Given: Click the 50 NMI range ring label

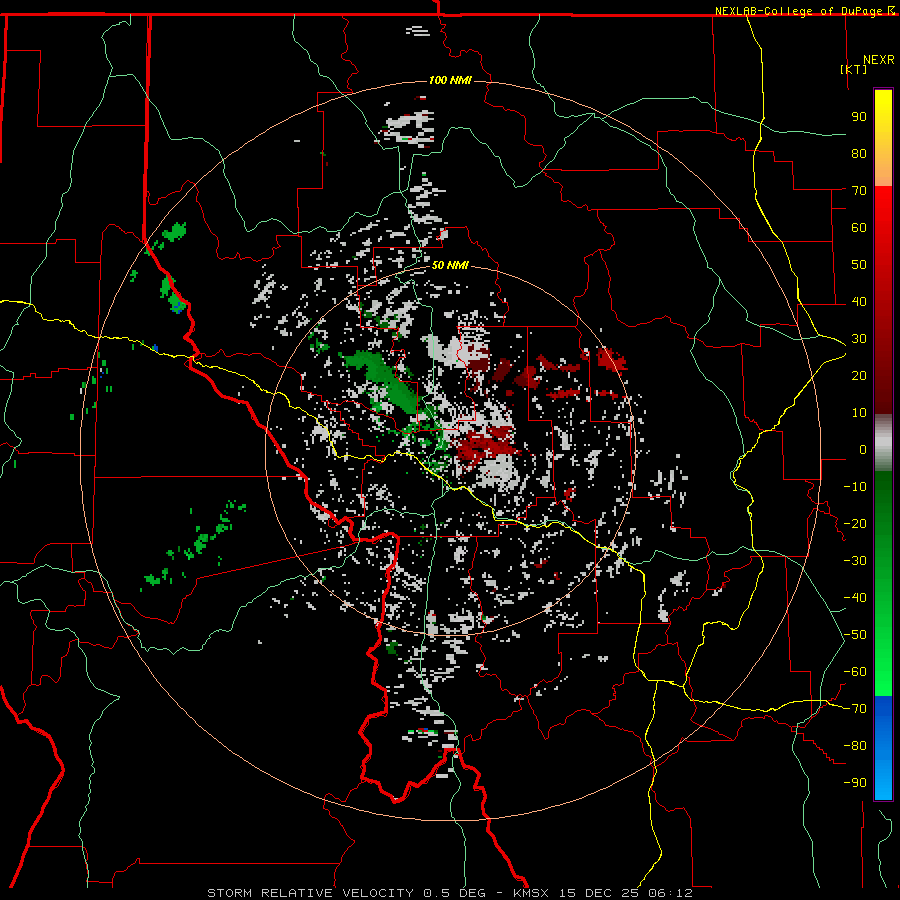Looking at the screenshot, I should pos(449,265).
